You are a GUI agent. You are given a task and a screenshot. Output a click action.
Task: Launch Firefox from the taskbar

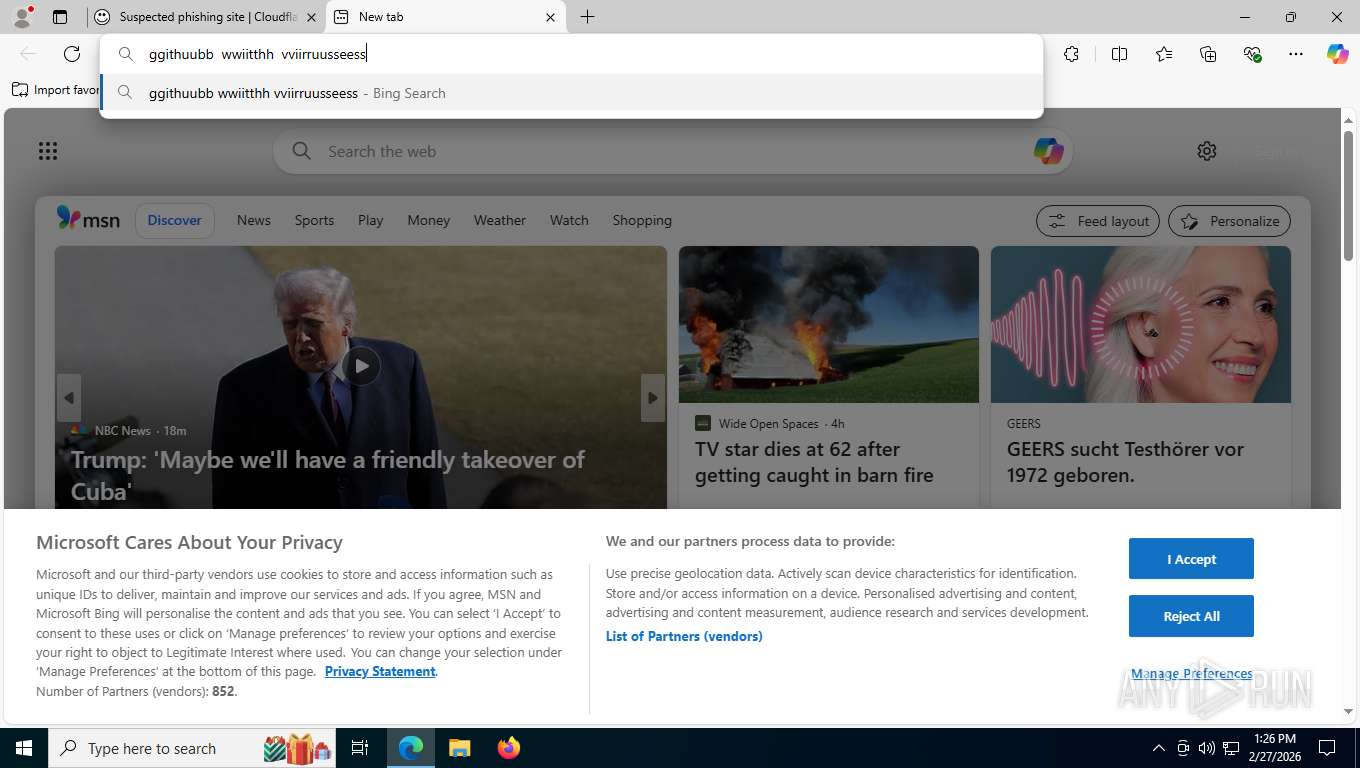(x=509, y=748)
